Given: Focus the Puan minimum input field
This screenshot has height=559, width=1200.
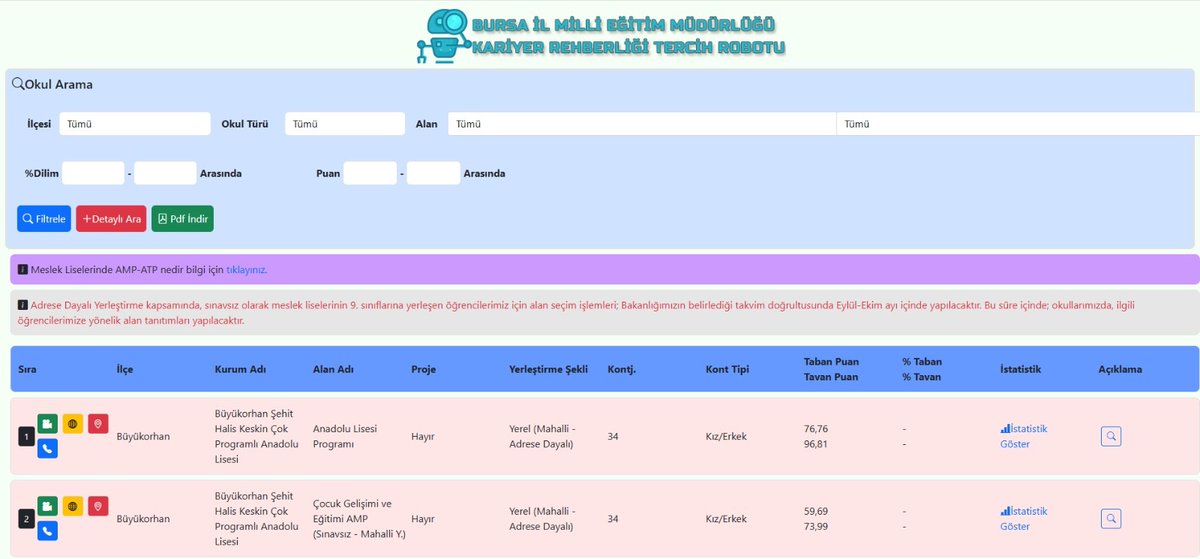Looking at the screenshot, I should click(x=370, y=173).
